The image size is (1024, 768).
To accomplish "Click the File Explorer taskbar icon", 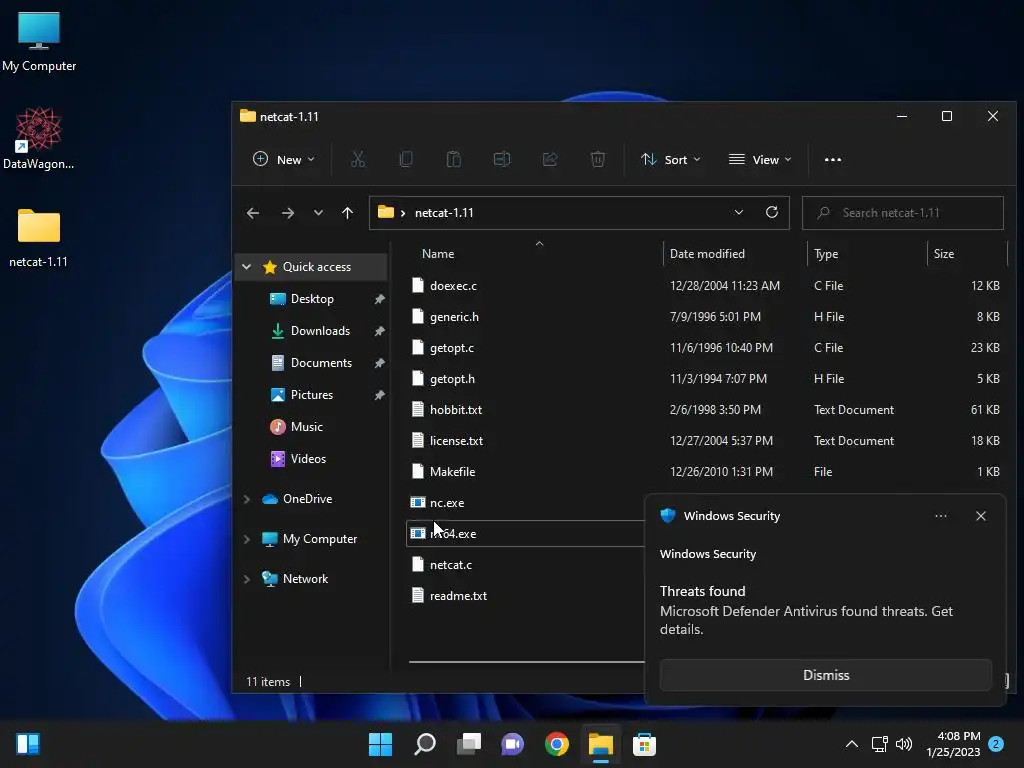I will point(601,744).
